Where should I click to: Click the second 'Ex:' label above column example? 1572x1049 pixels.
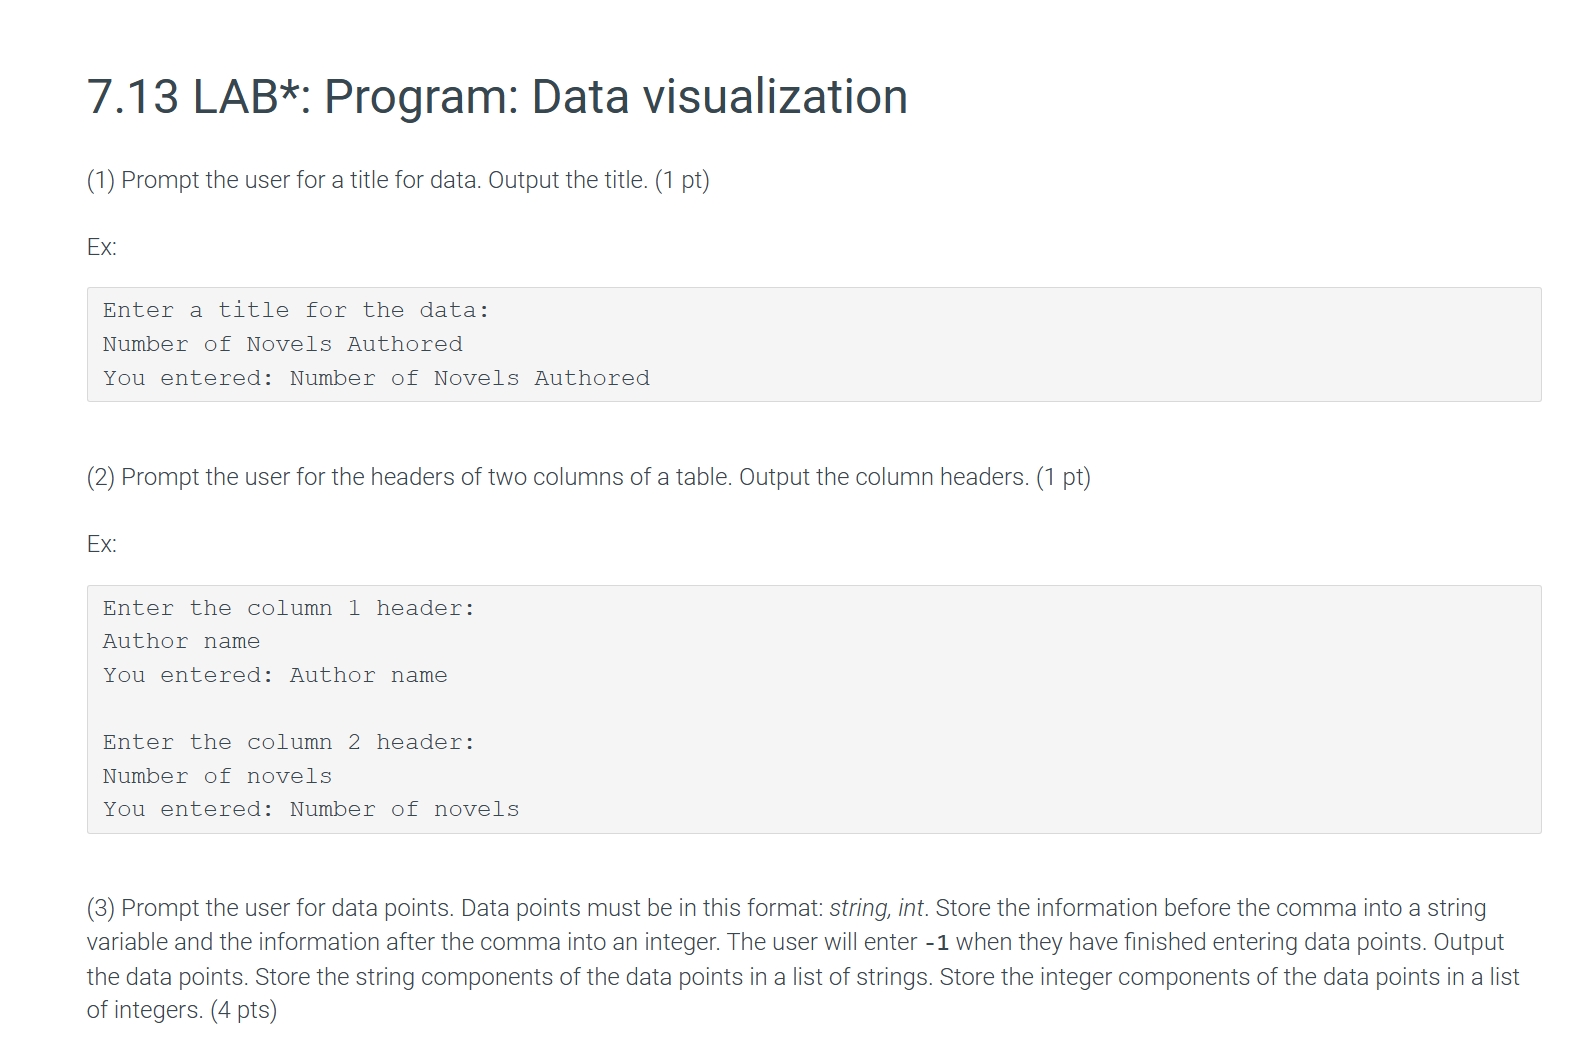[102, 544]
